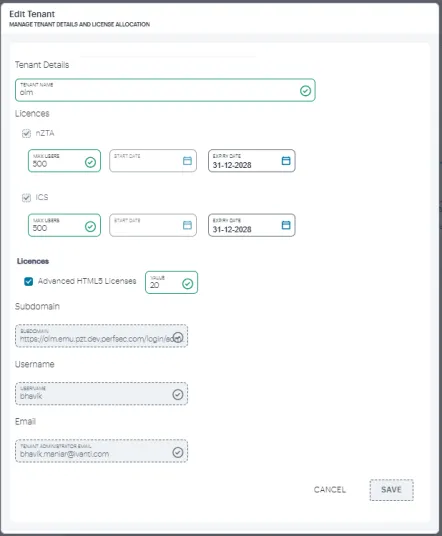This screenshot has width=442, height=536.
Task: Click the checkmark icon in Subdomain field
Action: click(178, 337)
